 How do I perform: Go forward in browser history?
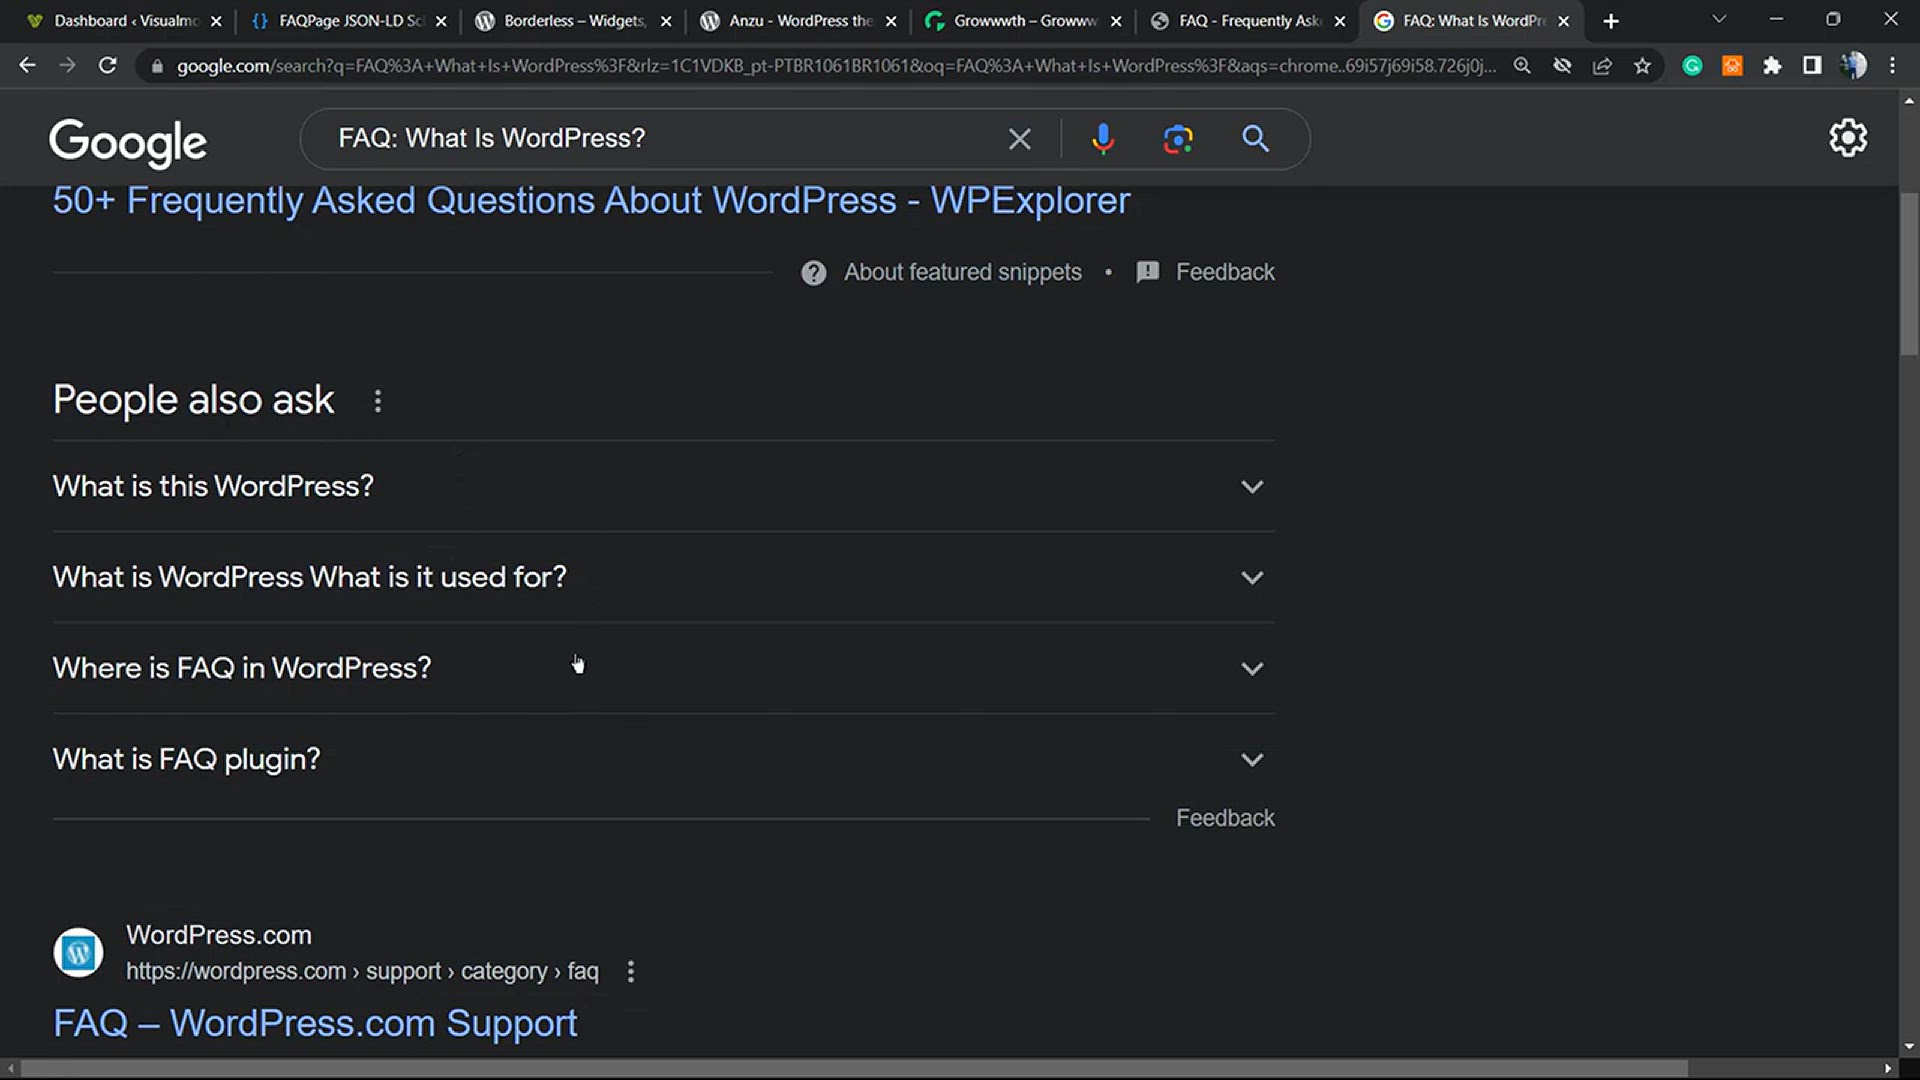point(67,66)
